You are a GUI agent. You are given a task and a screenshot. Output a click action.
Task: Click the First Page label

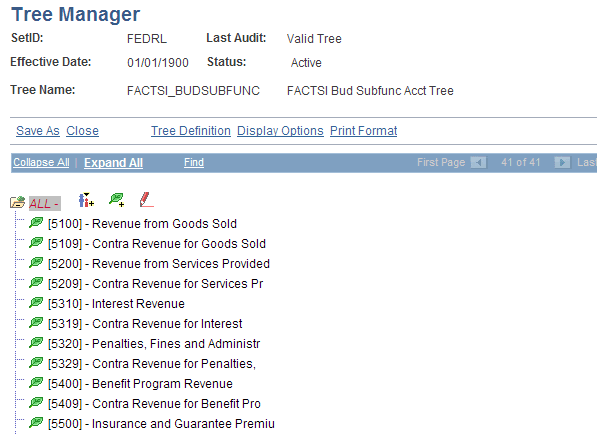[x=441, y=163]
